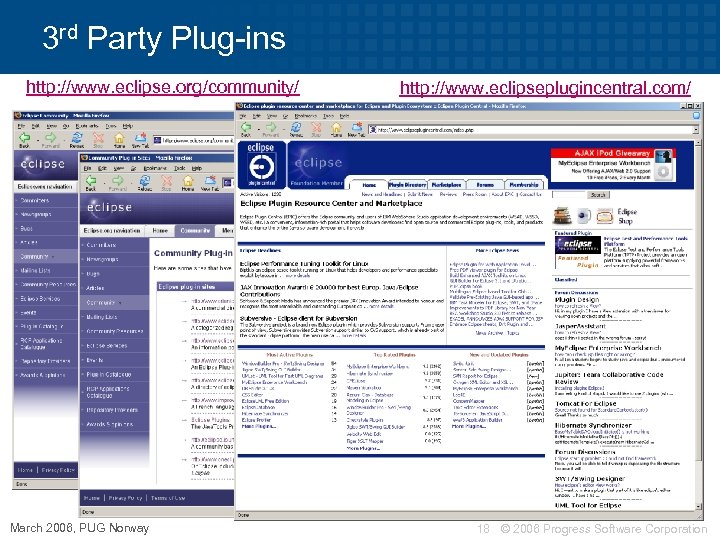The image size is (720, 540).
Task: Click Forward in the Eclipse Community window
Action: coord(51,139)
